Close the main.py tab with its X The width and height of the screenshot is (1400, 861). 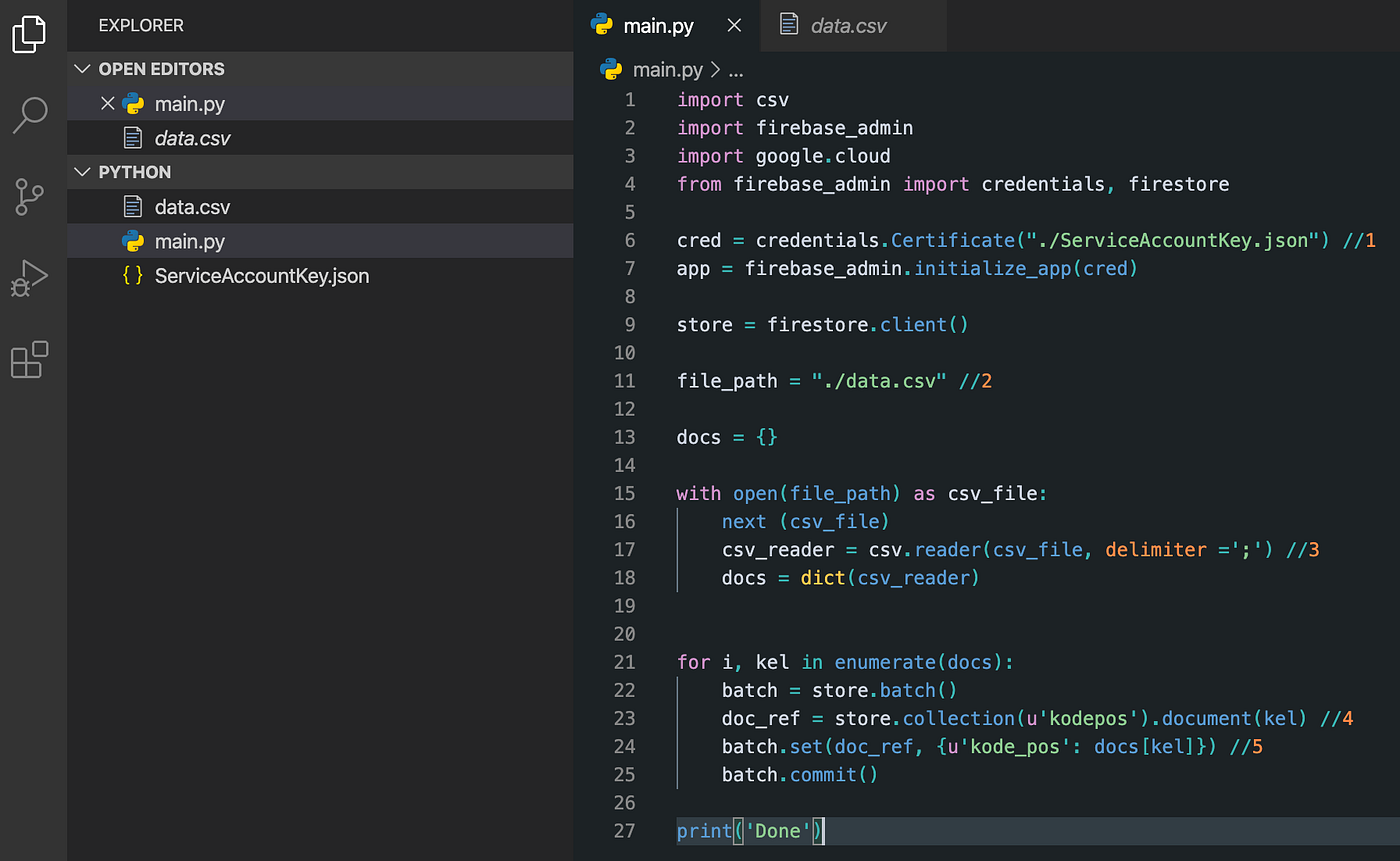coord(734,25)
